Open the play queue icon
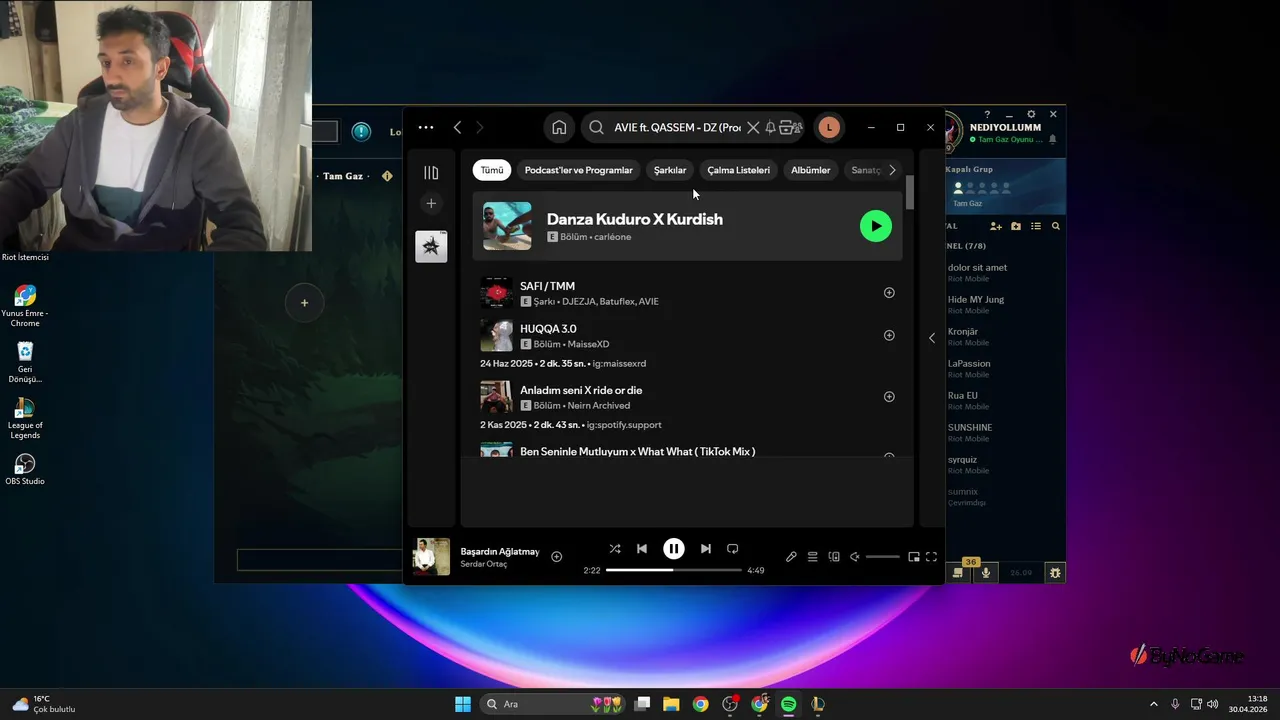 point(813,557)
